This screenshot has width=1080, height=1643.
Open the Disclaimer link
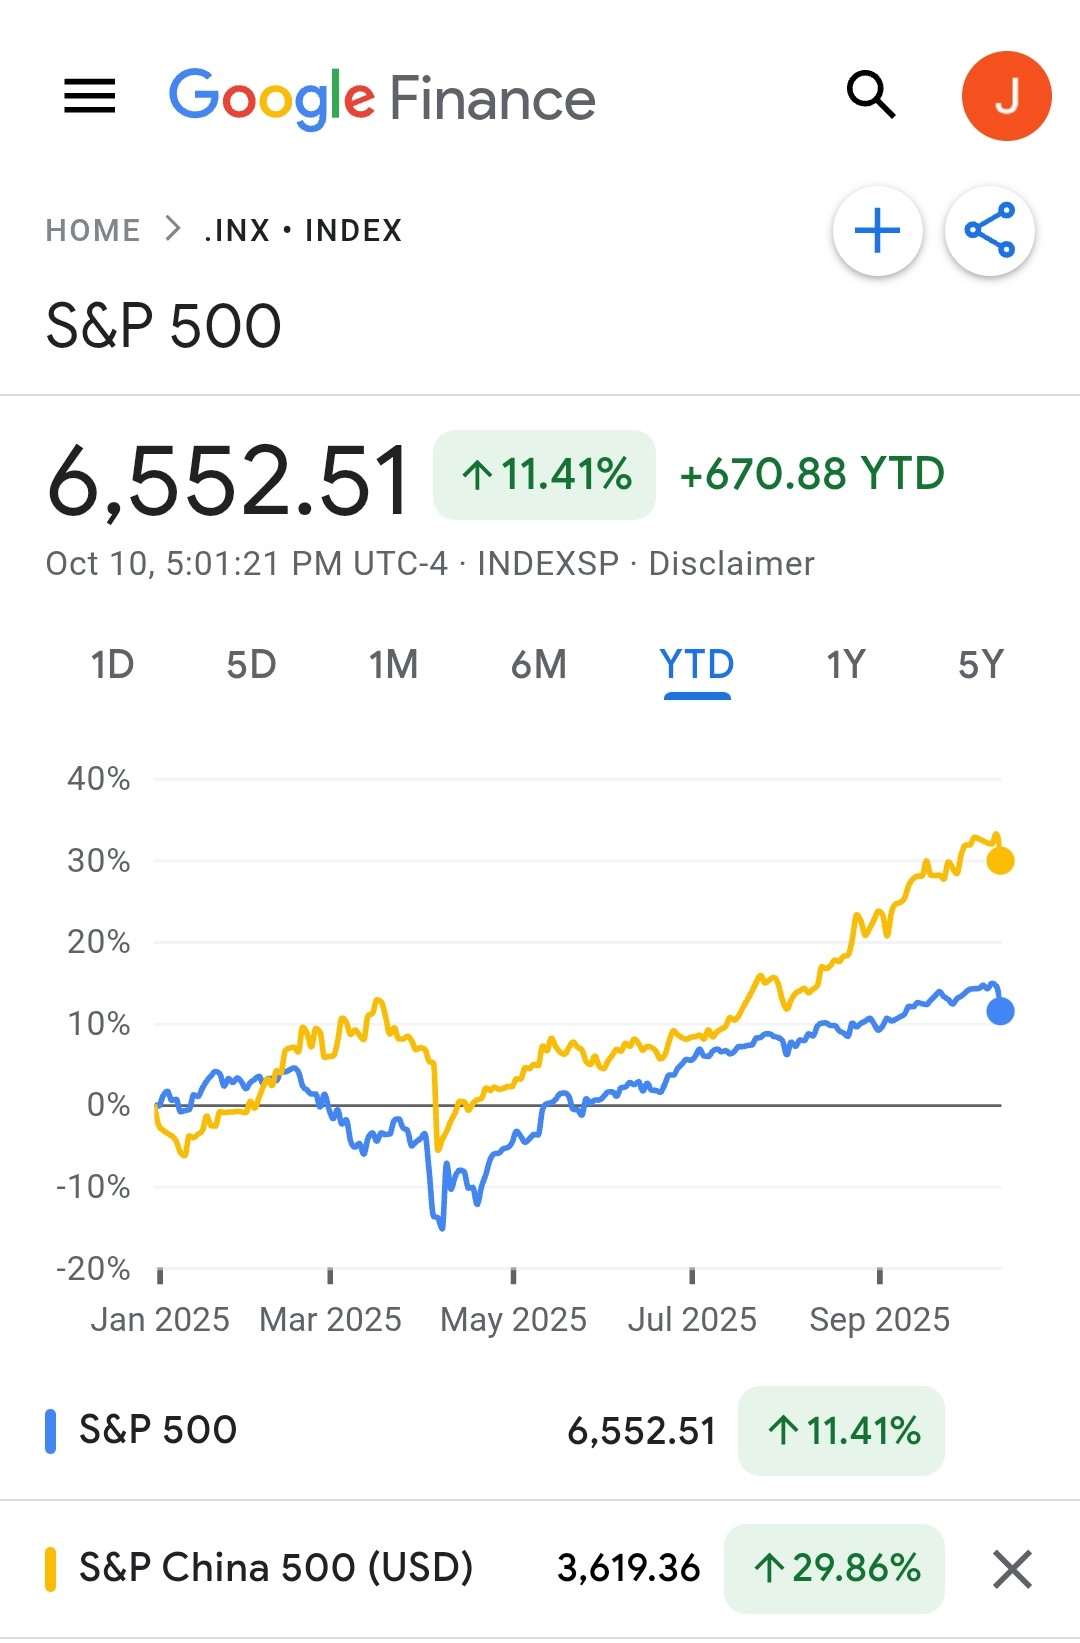click(731, 564)
